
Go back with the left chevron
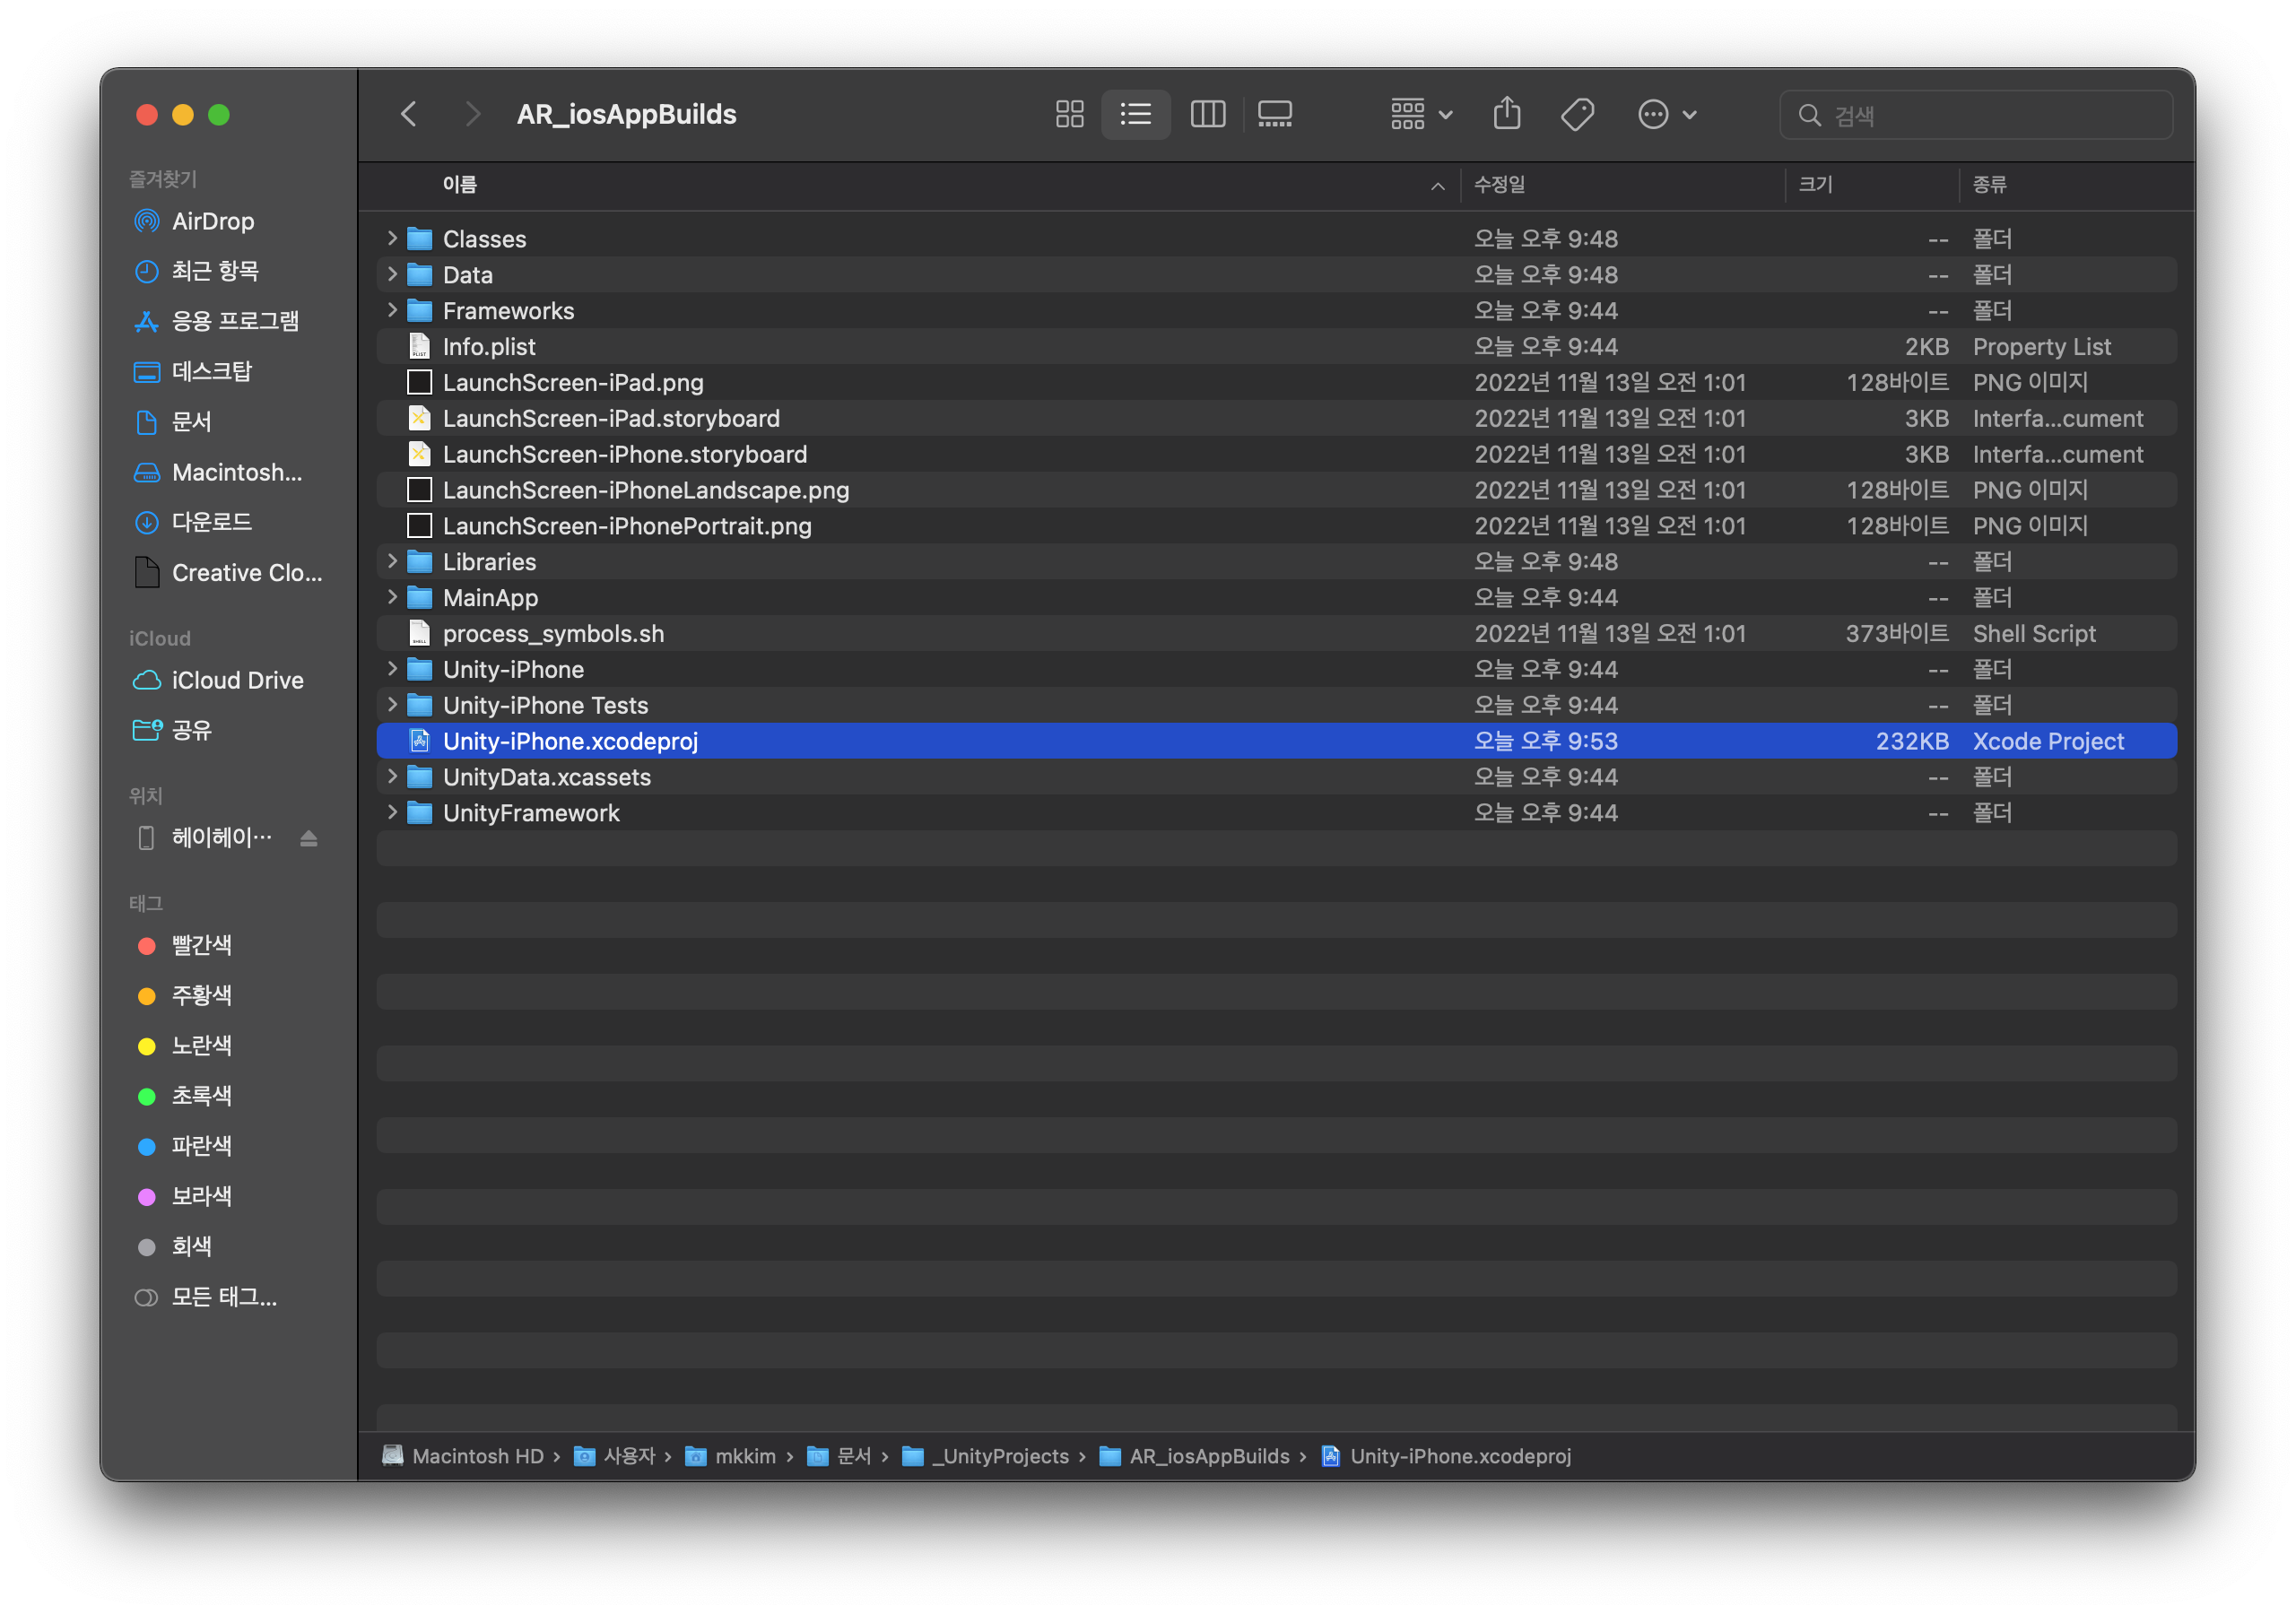[408, 114]
